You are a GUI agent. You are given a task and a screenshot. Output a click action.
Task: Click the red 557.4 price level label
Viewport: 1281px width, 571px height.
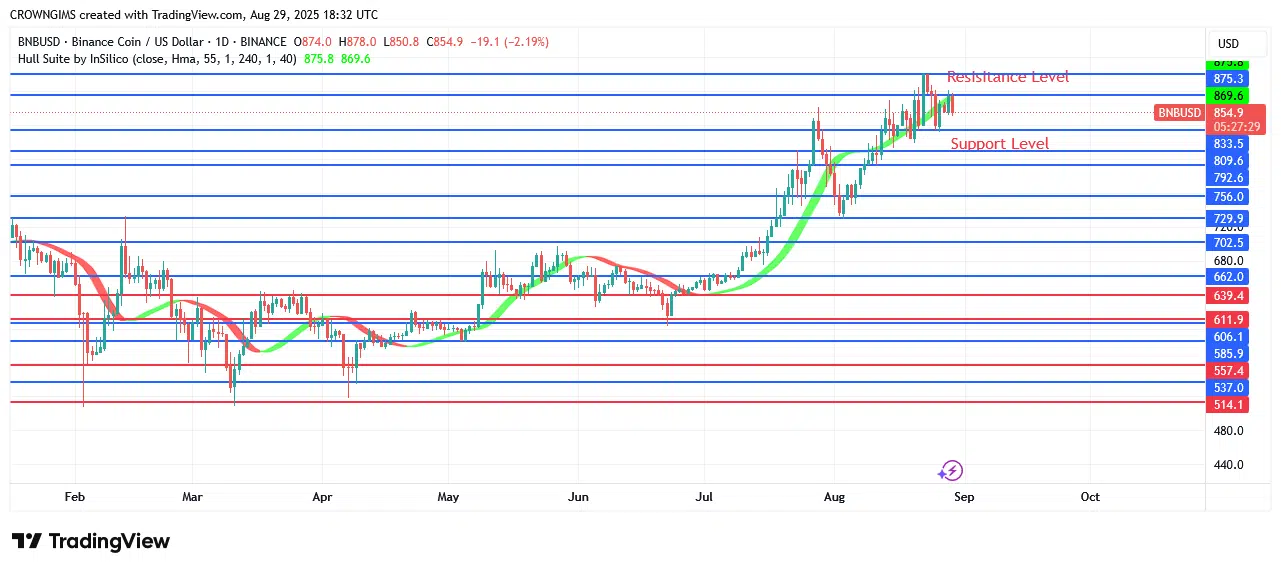(x=1227, y=370)
